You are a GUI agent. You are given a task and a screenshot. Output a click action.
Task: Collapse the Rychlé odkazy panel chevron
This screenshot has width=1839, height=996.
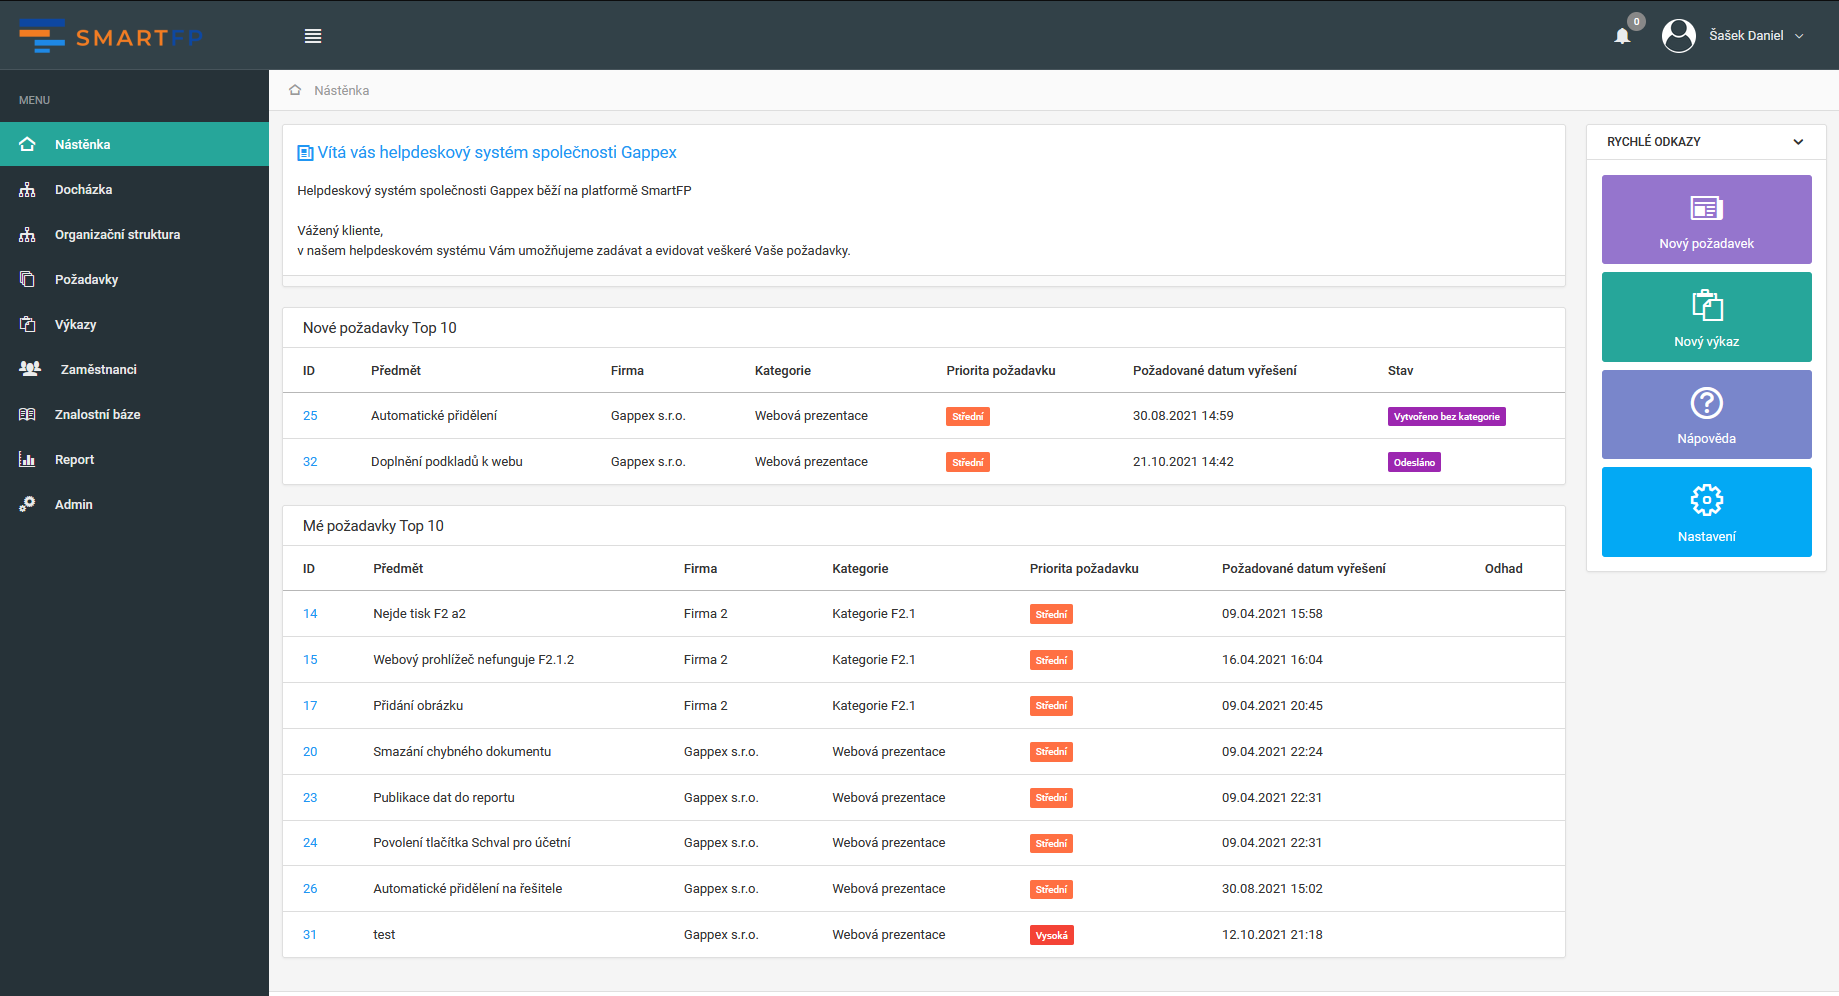tap(1798, 142)
